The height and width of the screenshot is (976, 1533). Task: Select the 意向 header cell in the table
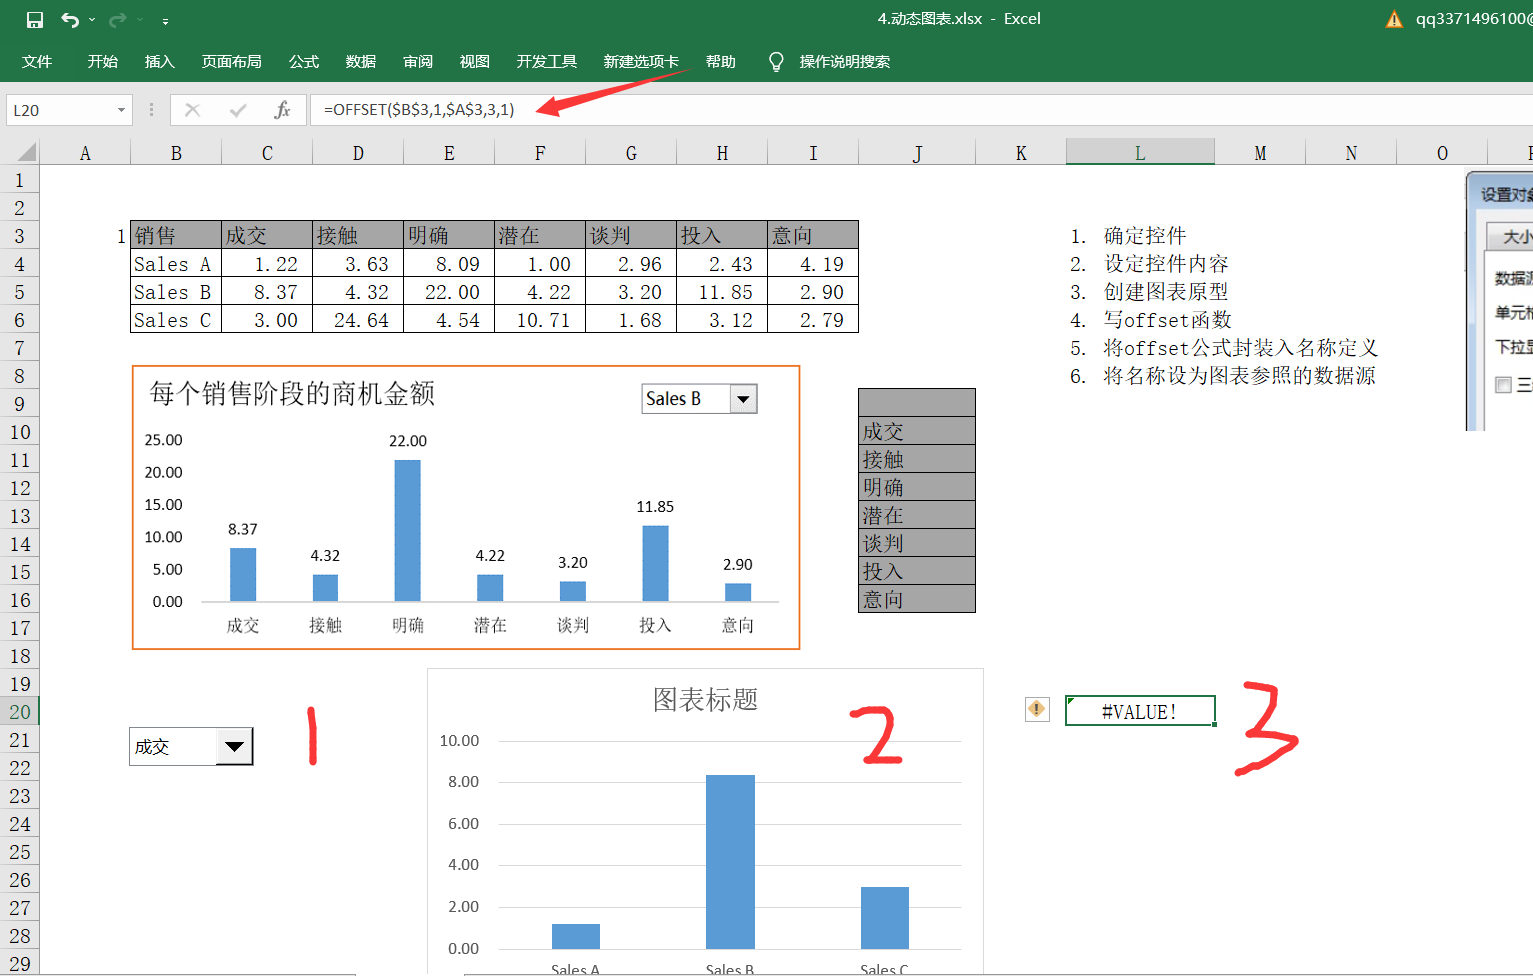pos(813,235)
